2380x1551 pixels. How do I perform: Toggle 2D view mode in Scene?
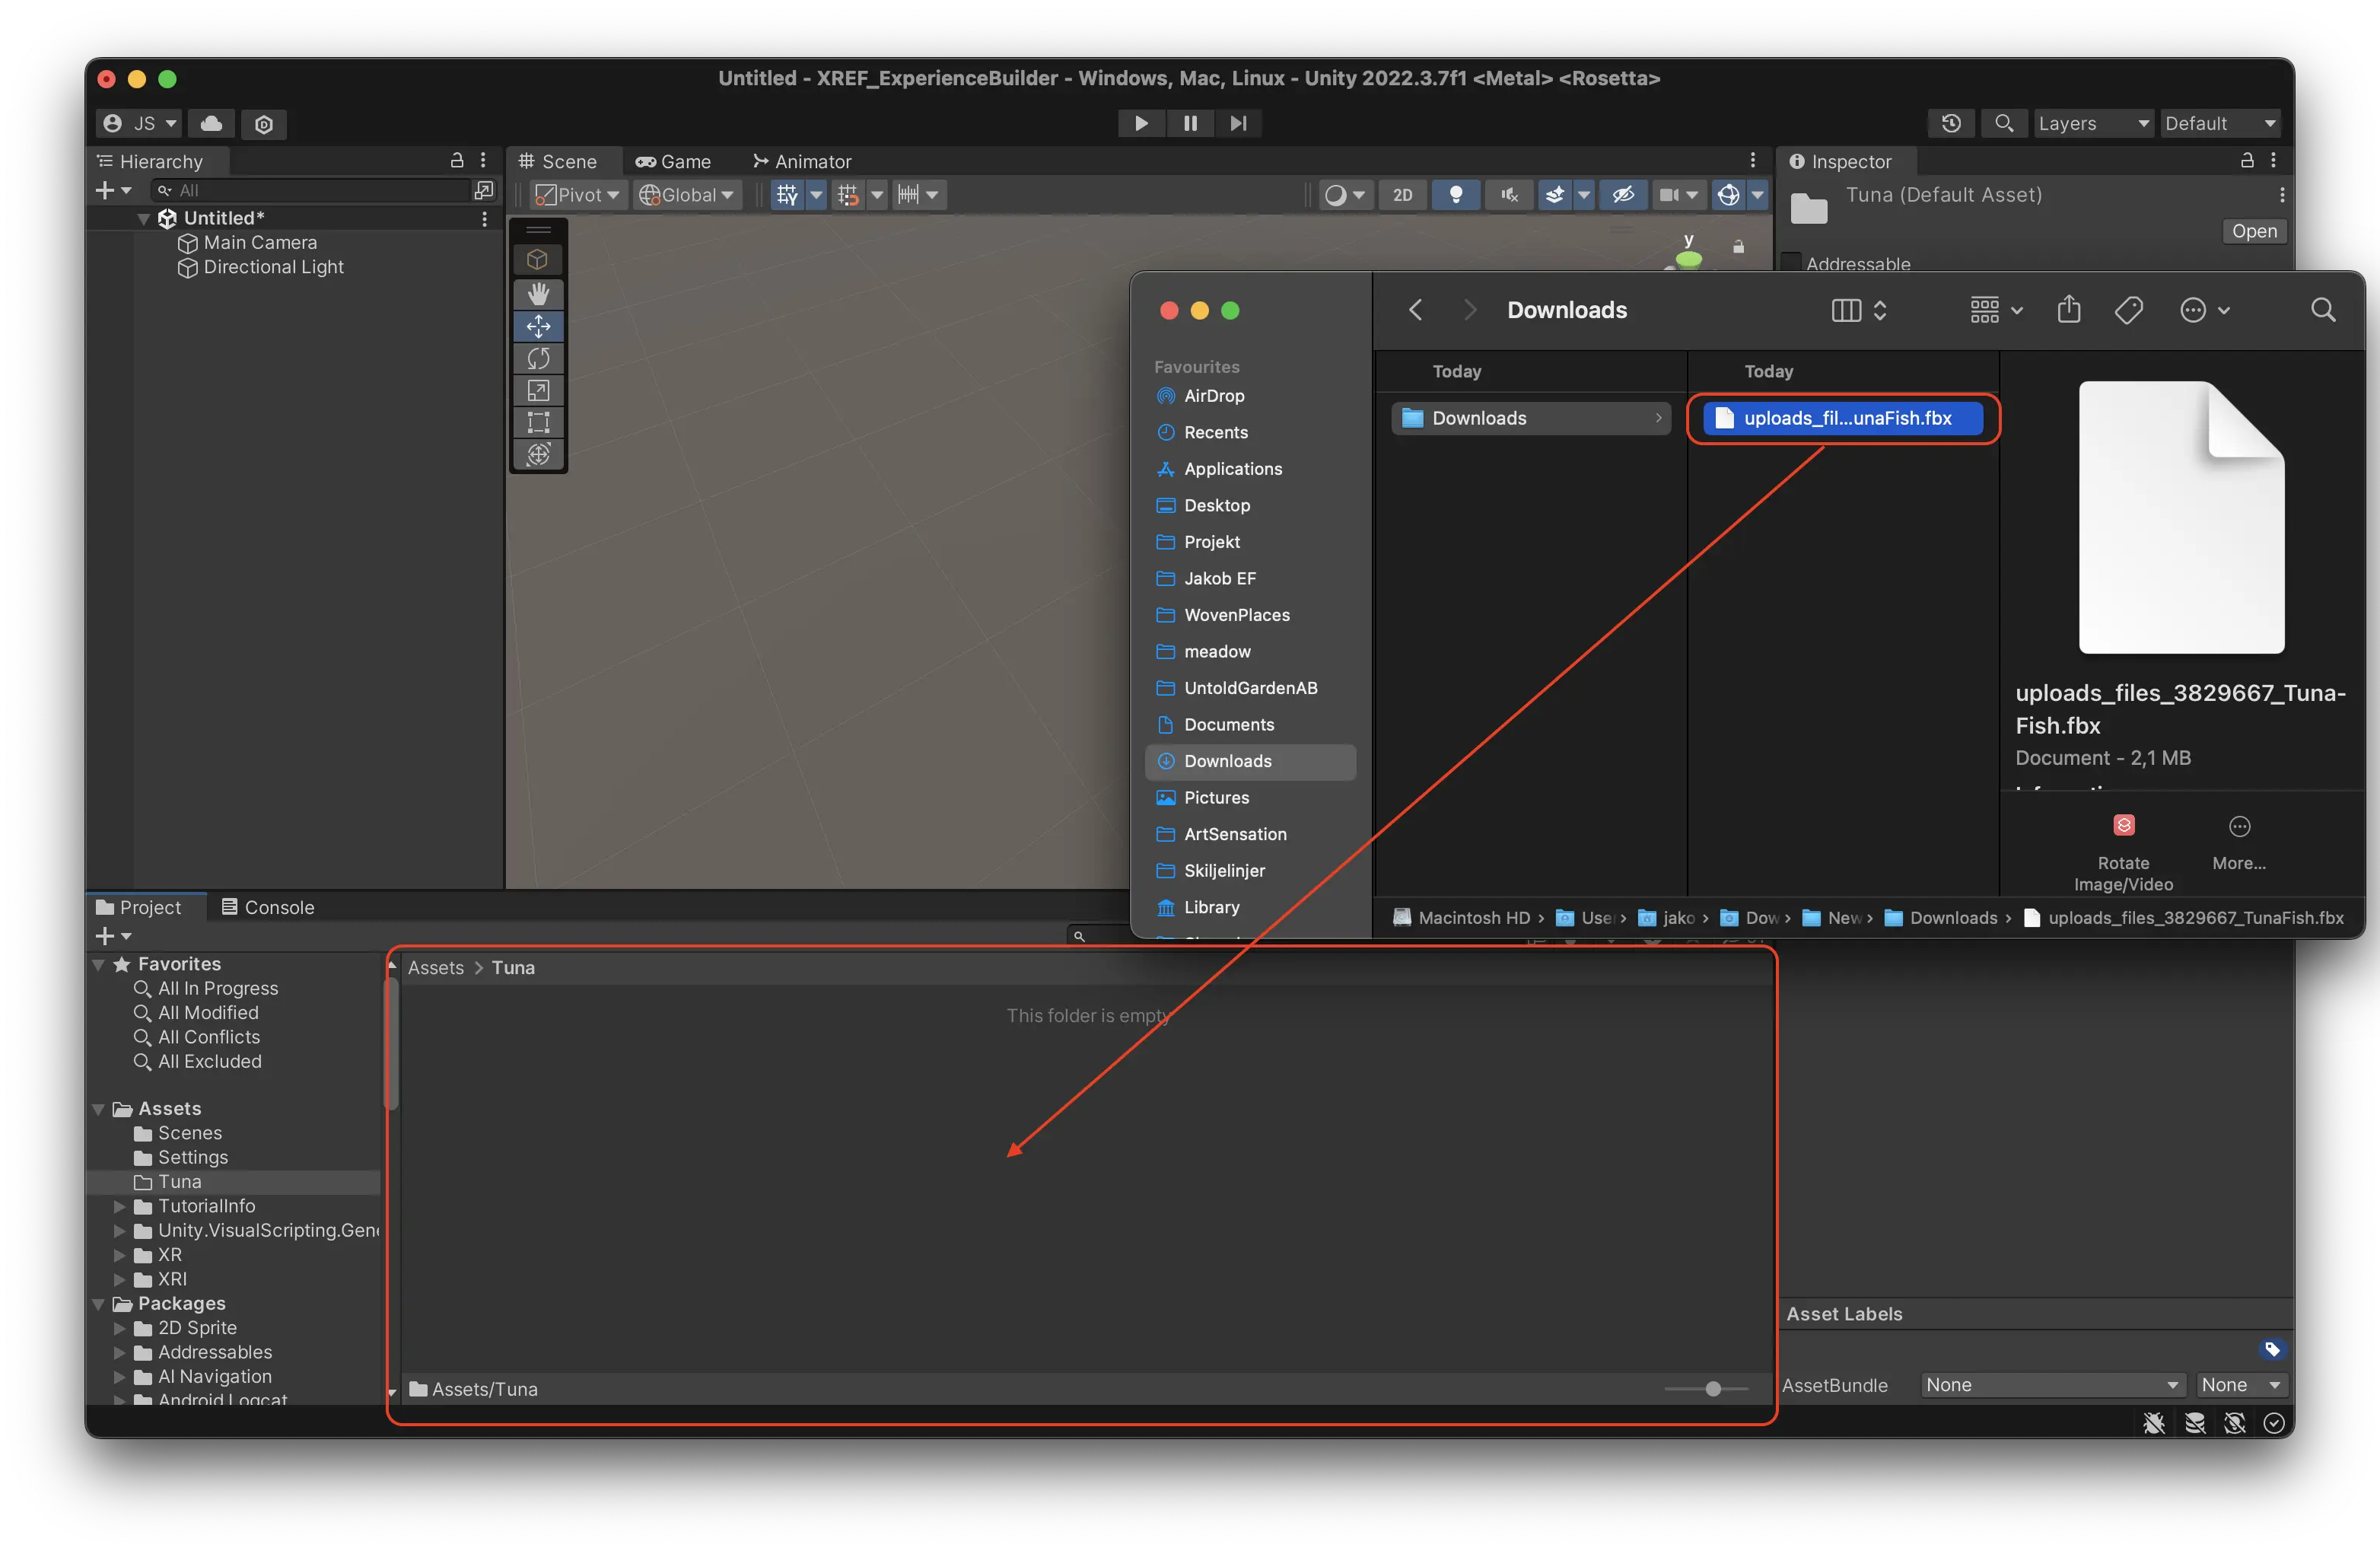click(x=1402, y=195)
